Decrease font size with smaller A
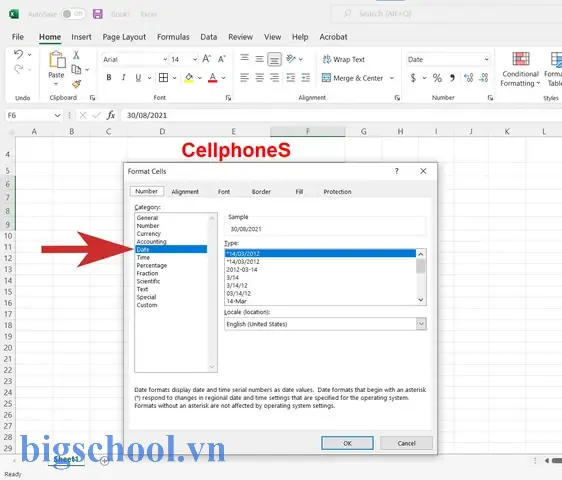 [222, 59]
